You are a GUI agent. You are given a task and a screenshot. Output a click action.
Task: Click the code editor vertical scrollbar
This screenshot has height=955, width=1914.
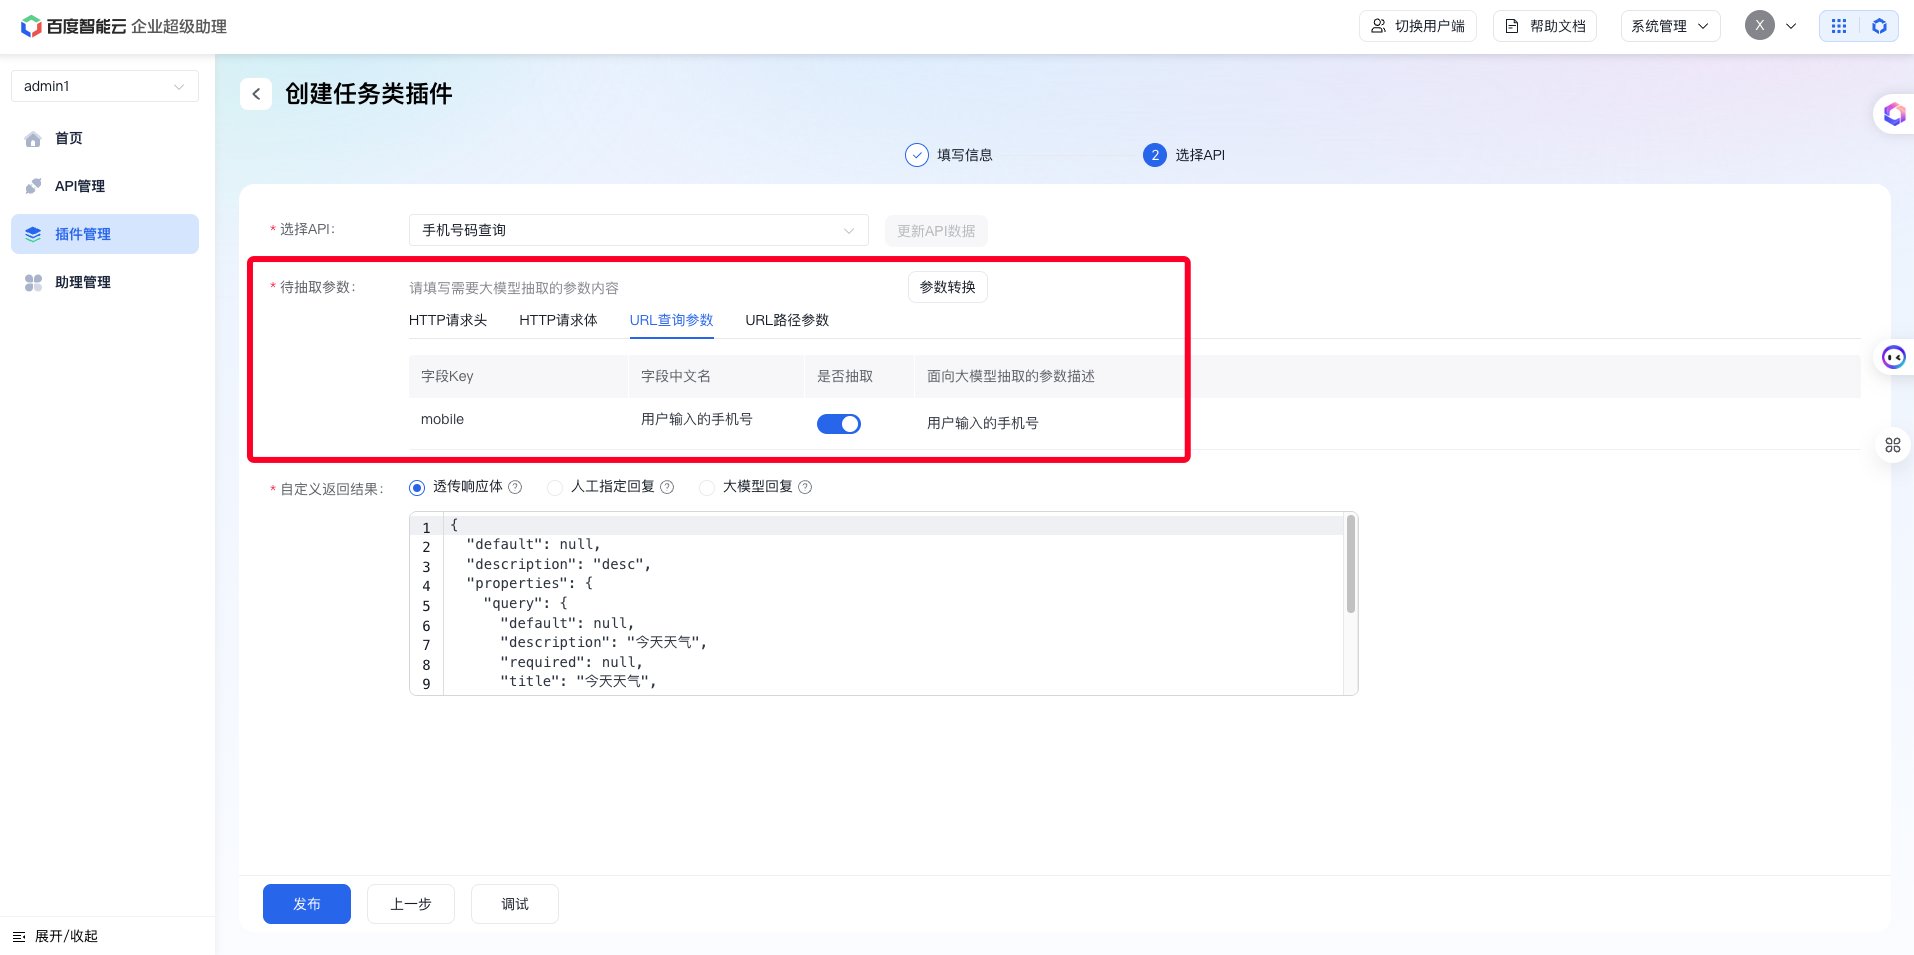(x=1351, y=564)
